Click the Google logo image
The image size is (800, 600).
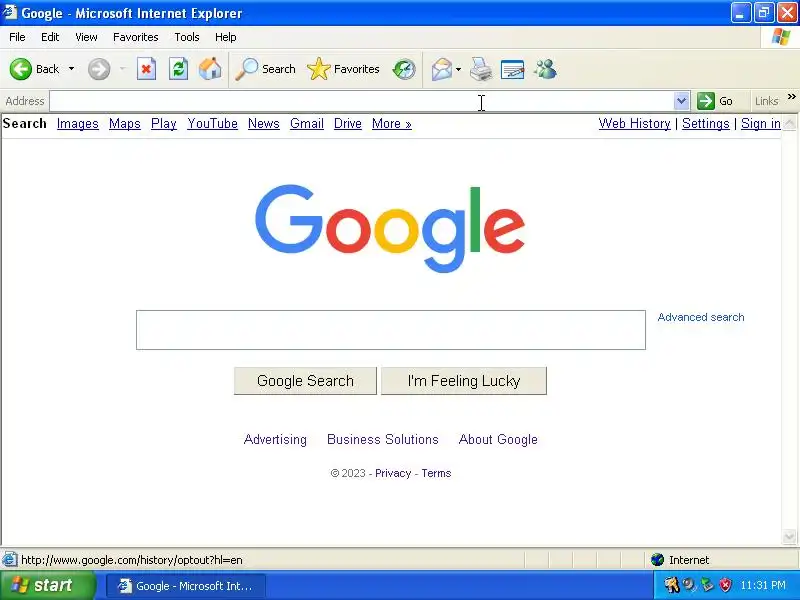pyautogui.click(x=390, y=228)
